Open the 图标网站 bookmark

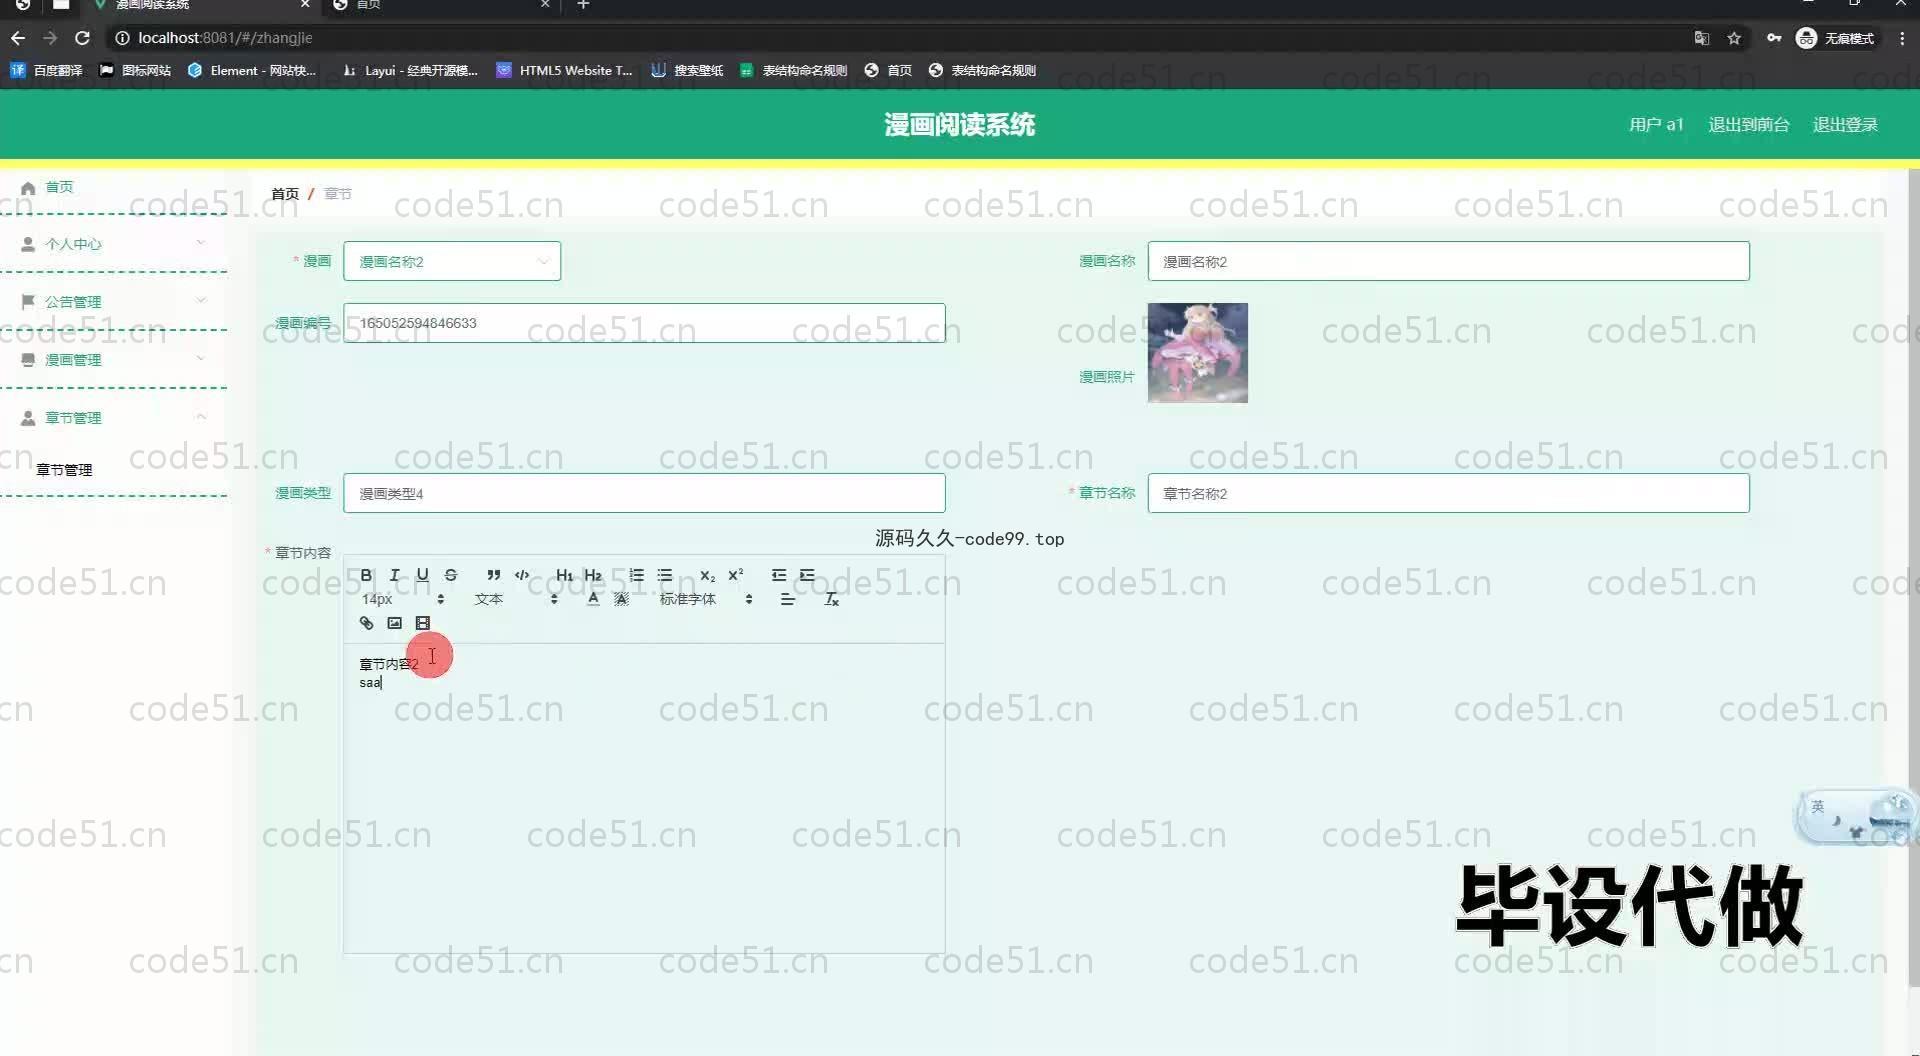pos(135,70)
